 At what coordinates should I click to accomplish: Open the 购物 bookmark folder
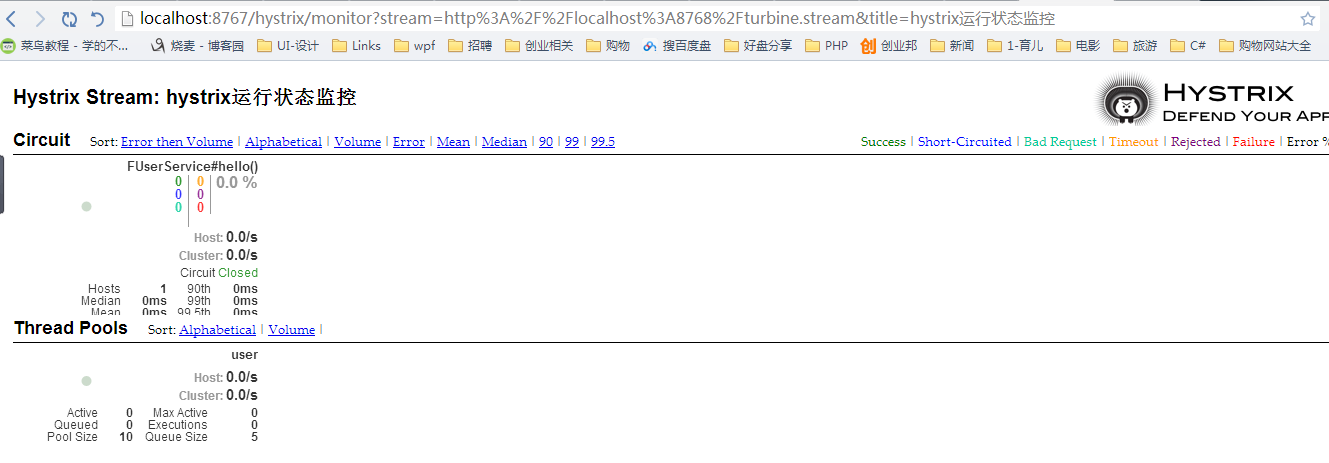tap(608, 45)
